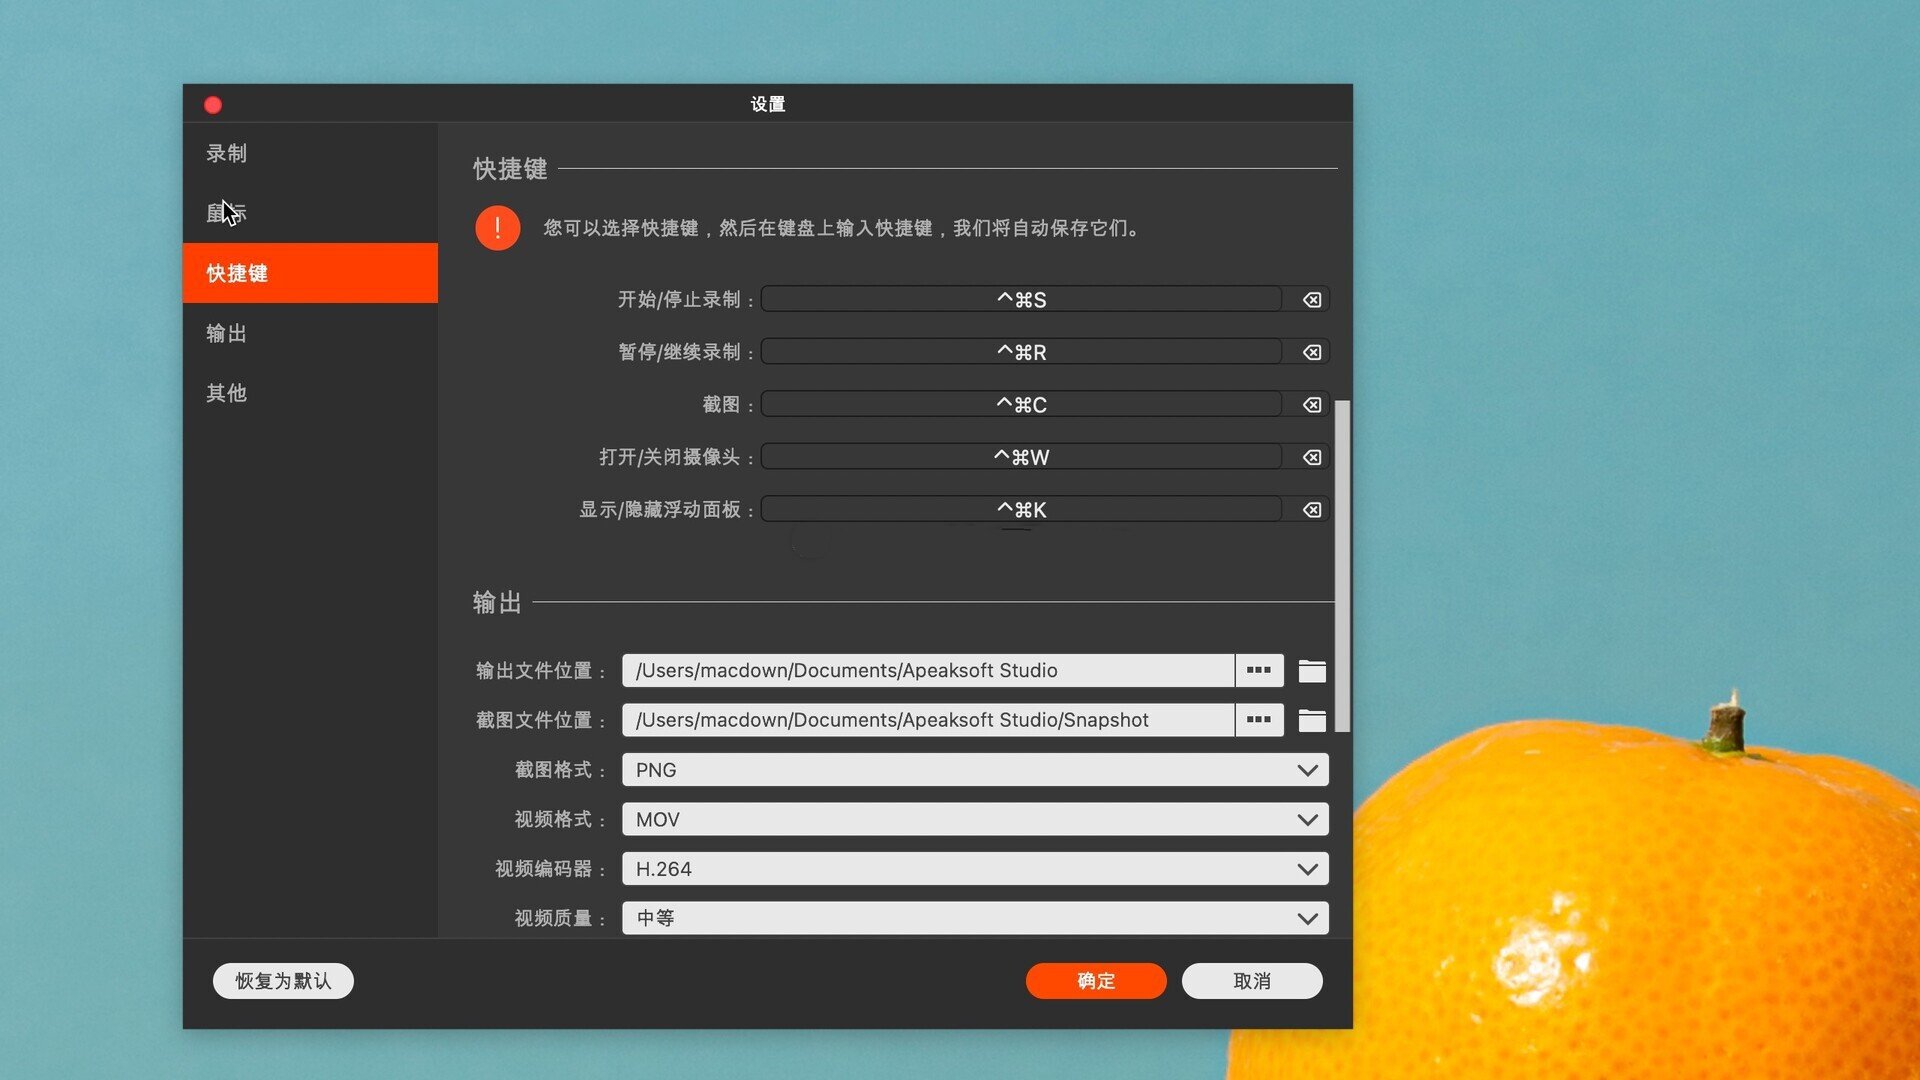Image resolution: width=1920 pixels, height=1080 pixels.
Task: Select the 快捷键 sidebar tab
Action: [x=310, y=273]
